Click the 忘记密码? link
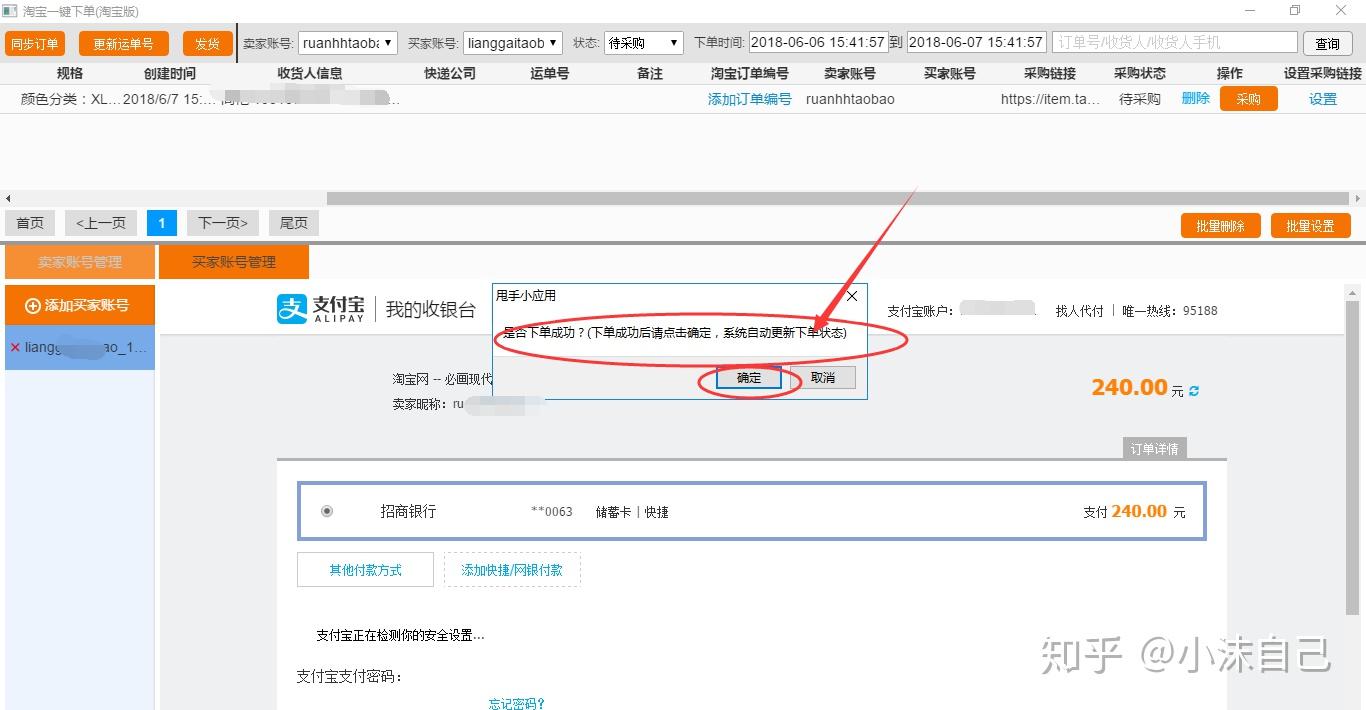This screenshot has width=1366, height=710. (x=517, y=704)
